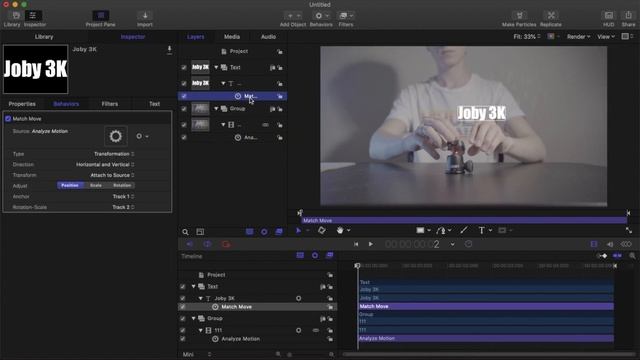Uncheck Match Move in the timeline list
This screenshot has height=360, width=640.
(x=182, y=307)
